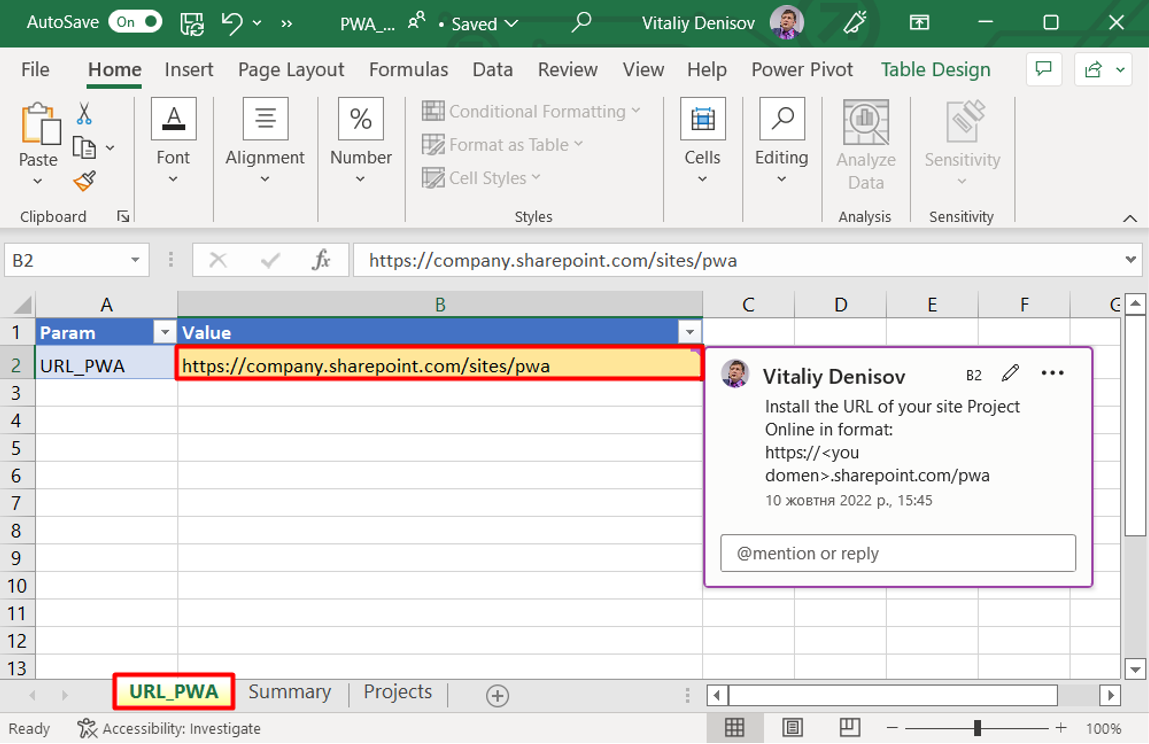1149x744 pixels.
Task: Click the sharing people icon beside filename
Action: tap(417, 21)
